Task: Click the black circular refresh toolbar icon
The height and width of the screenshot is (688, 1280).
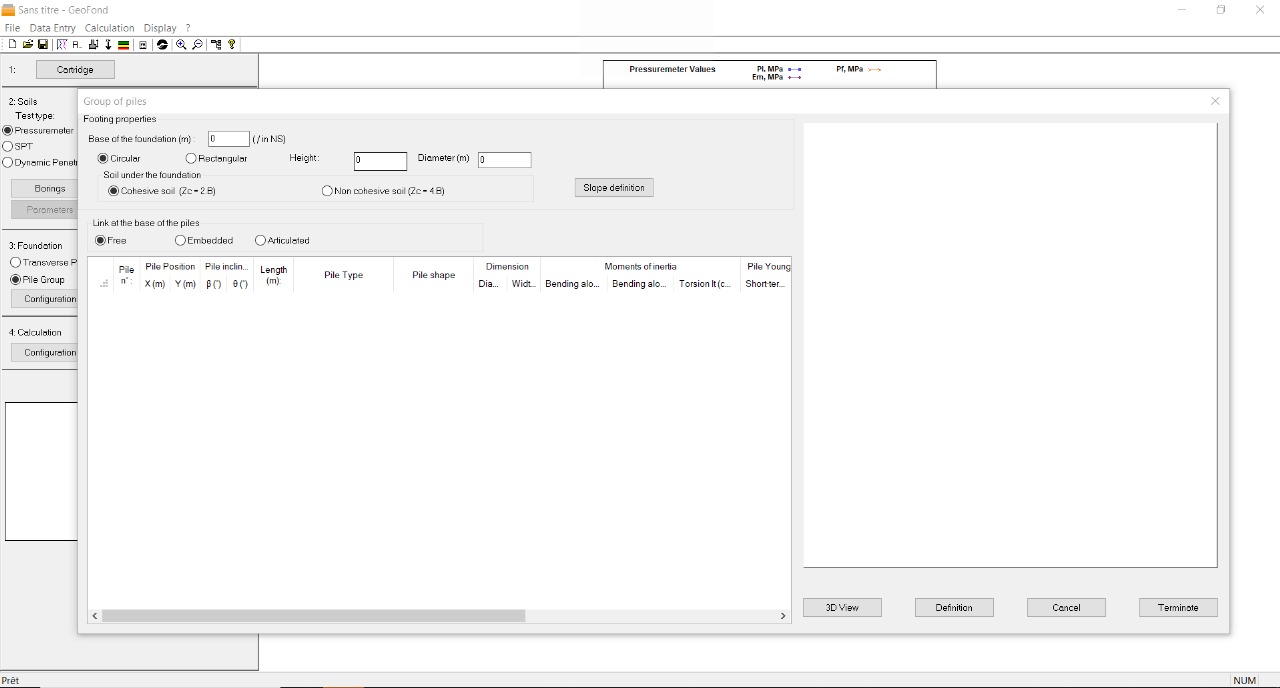Action: click(162, 44)
